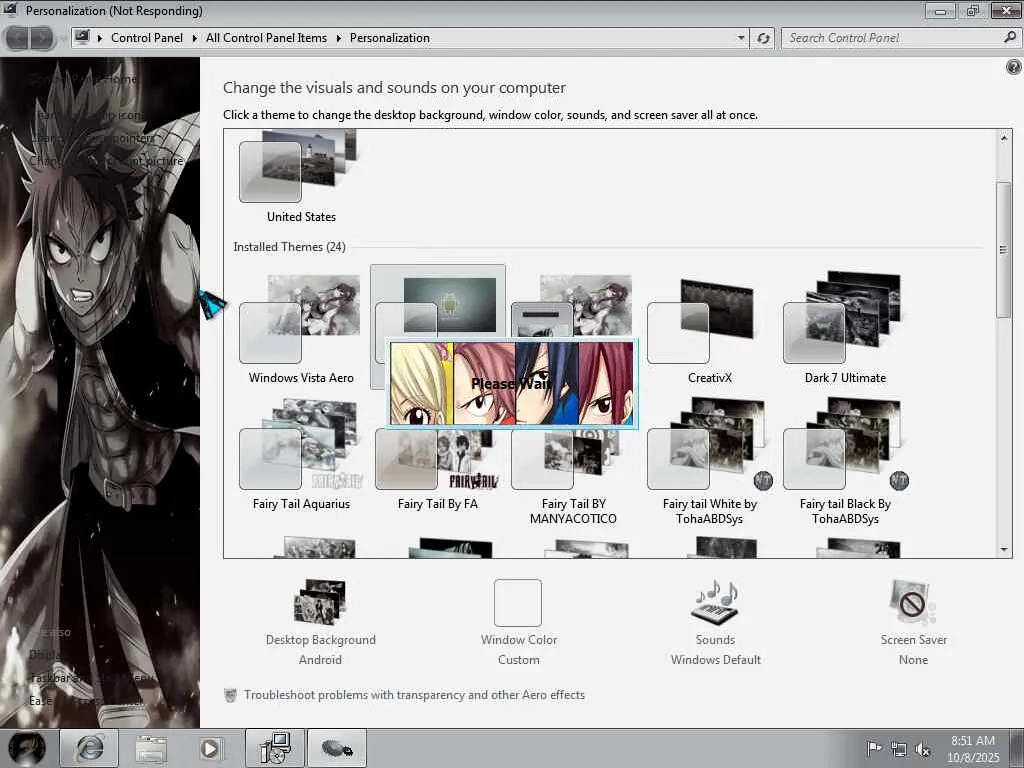This screenshot has width=1024, height=768.
Task: Click the Installed Themes (24) header
Action: click(289, 247)
